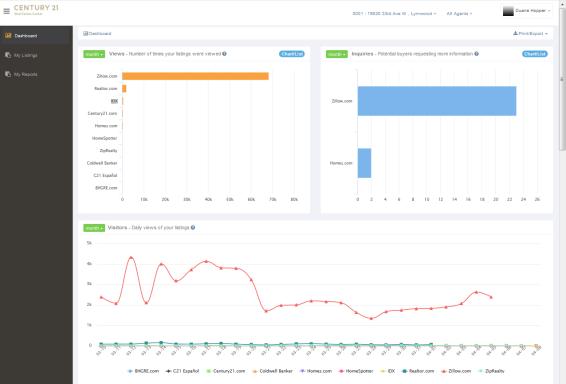Click the Zillow.com blue inquiries bar
Screen dimensions: 566x384
[437, 101]
